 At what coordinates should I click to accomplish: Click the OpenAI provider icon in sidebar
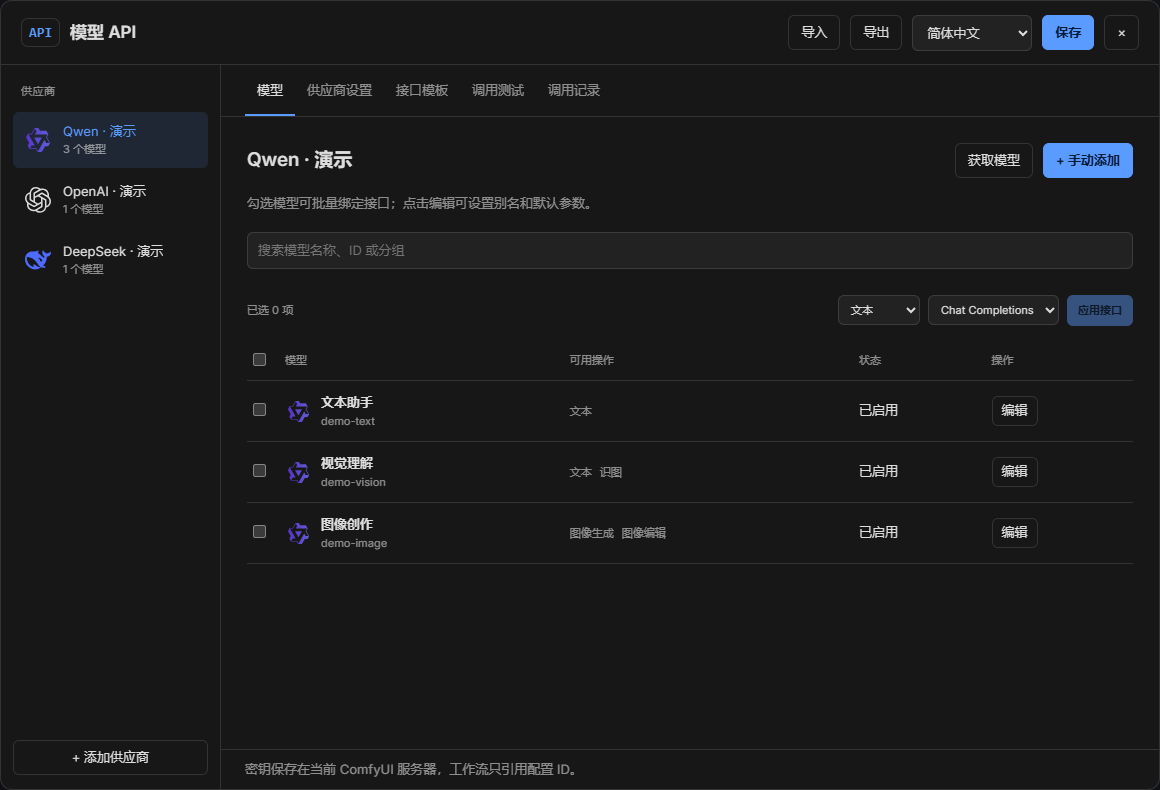[x=38, y=200]
